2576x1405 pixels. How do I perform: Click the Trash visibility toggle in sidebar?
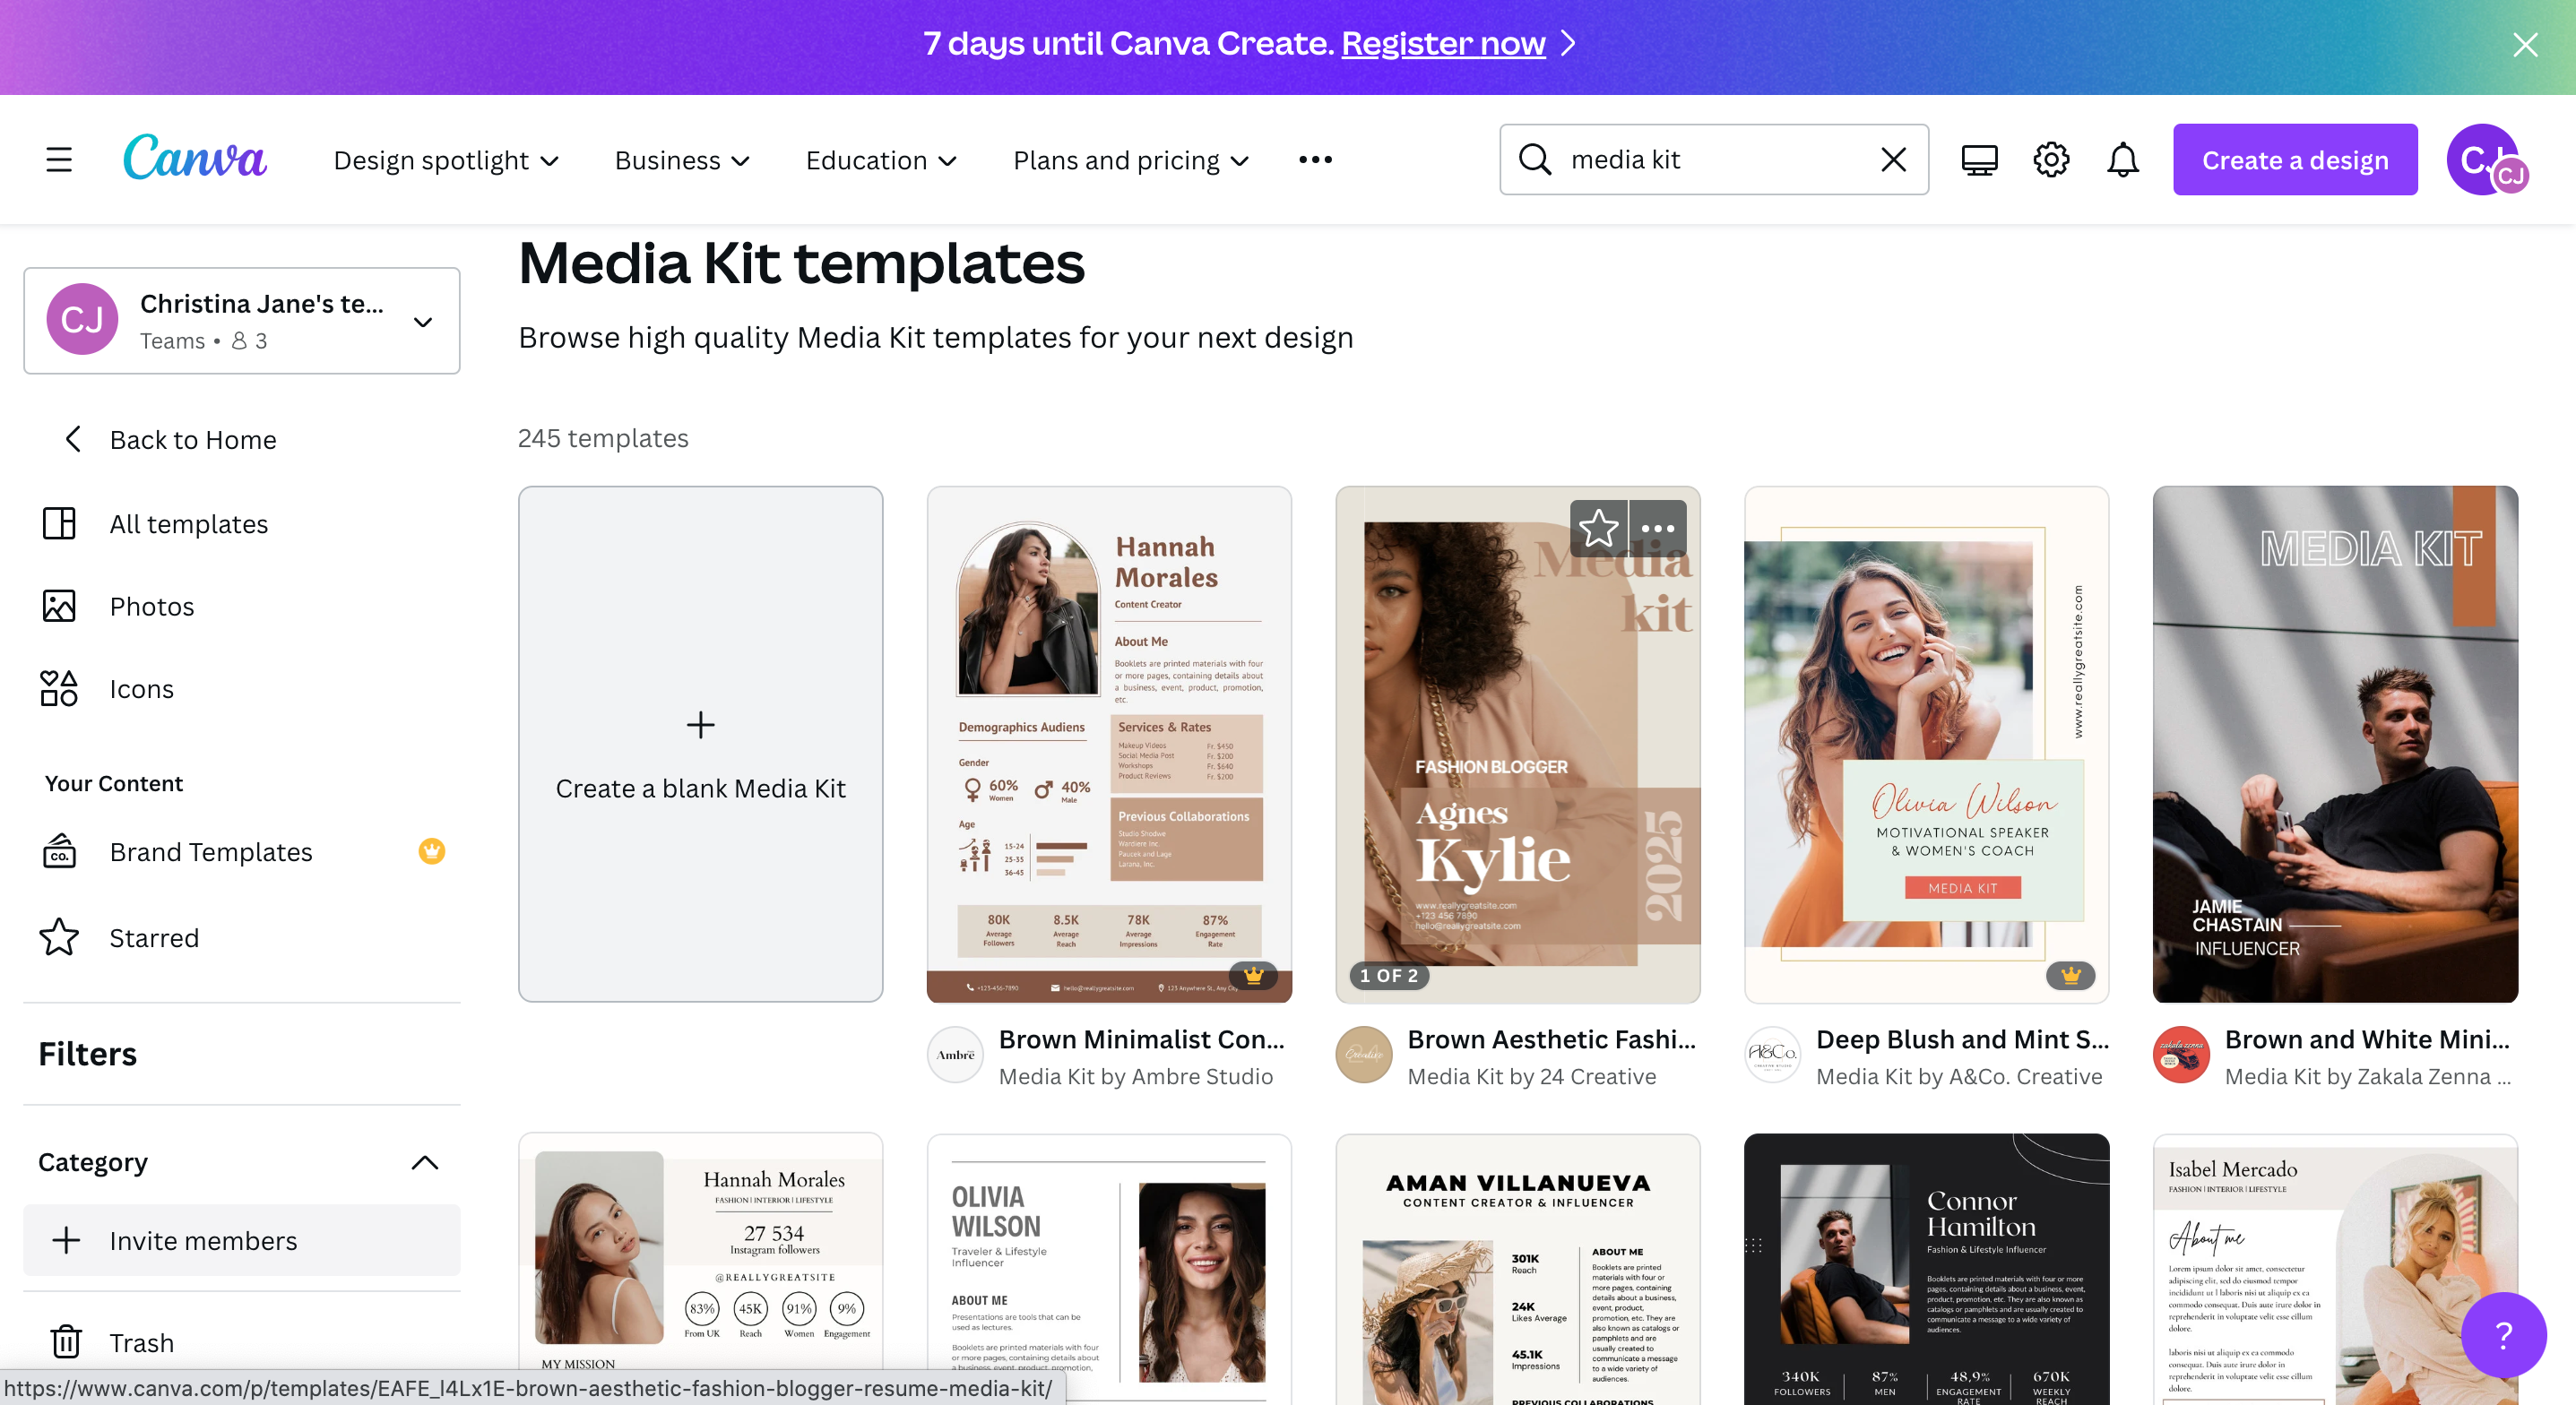[x=140, y=1341]
